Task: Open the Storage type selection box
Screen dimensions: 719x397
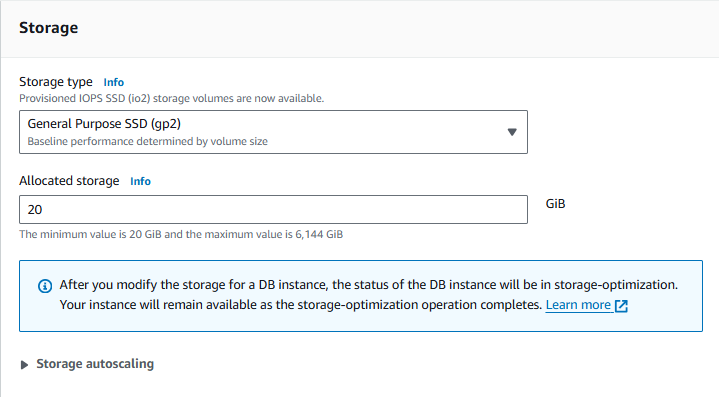Action: 273,132
